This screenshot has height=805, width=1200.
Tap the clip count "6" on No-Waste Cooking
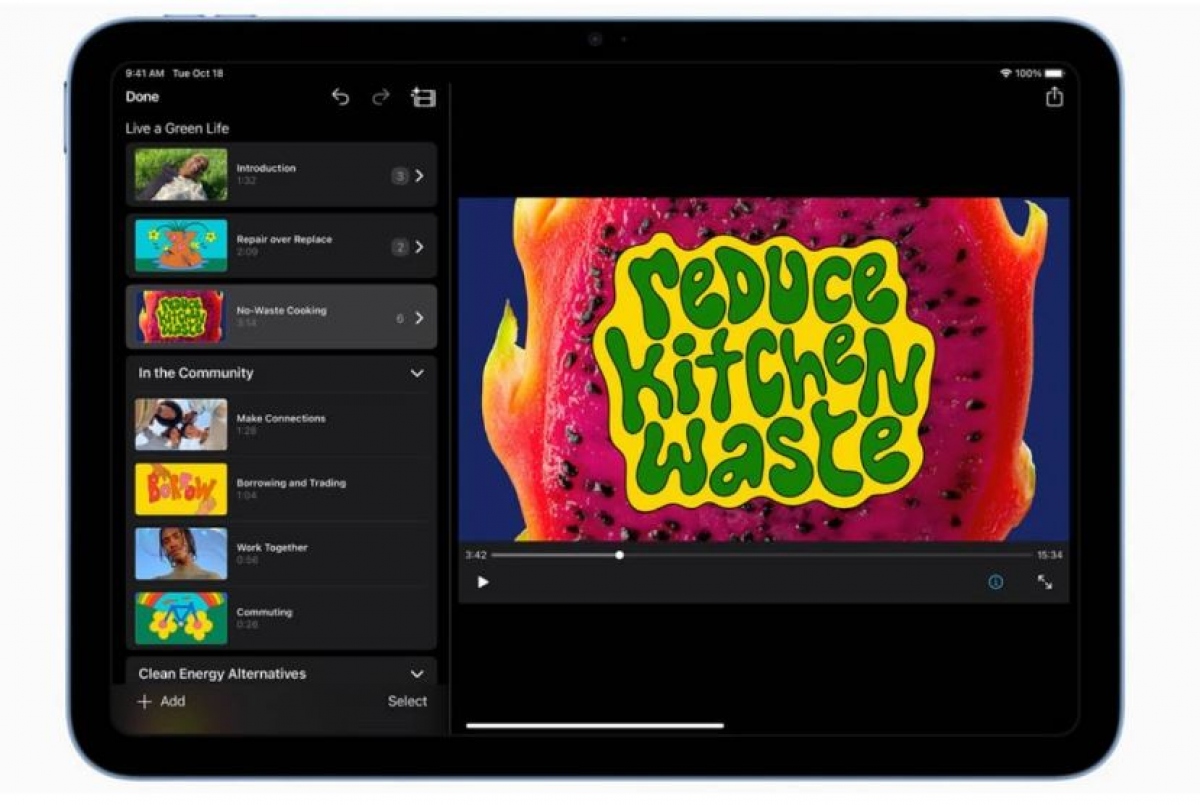pos(400,318)
